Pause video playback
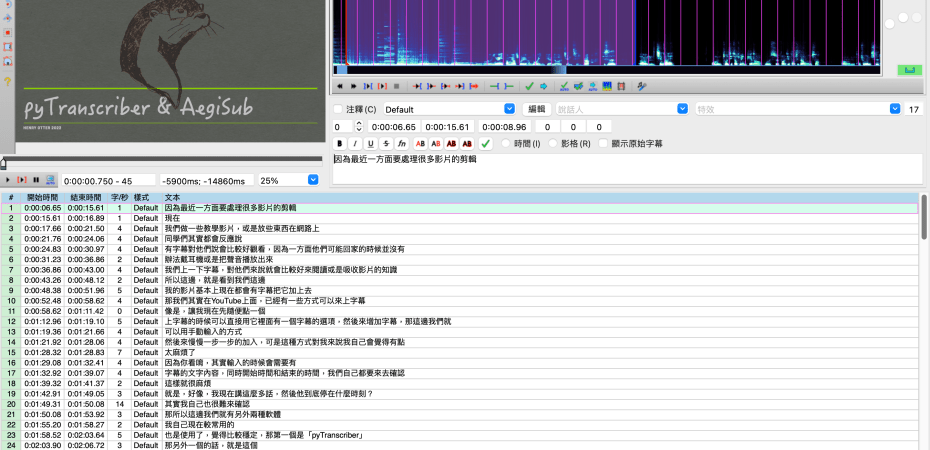Viewport: 930px width, 450px height. [35, 180]
